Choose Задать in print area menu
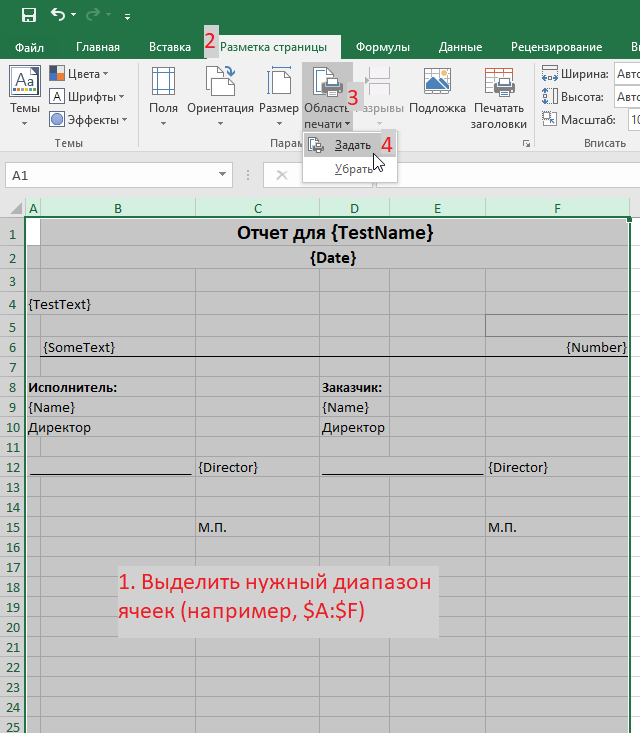The image size is (640, 733). (x=350, y=145)
